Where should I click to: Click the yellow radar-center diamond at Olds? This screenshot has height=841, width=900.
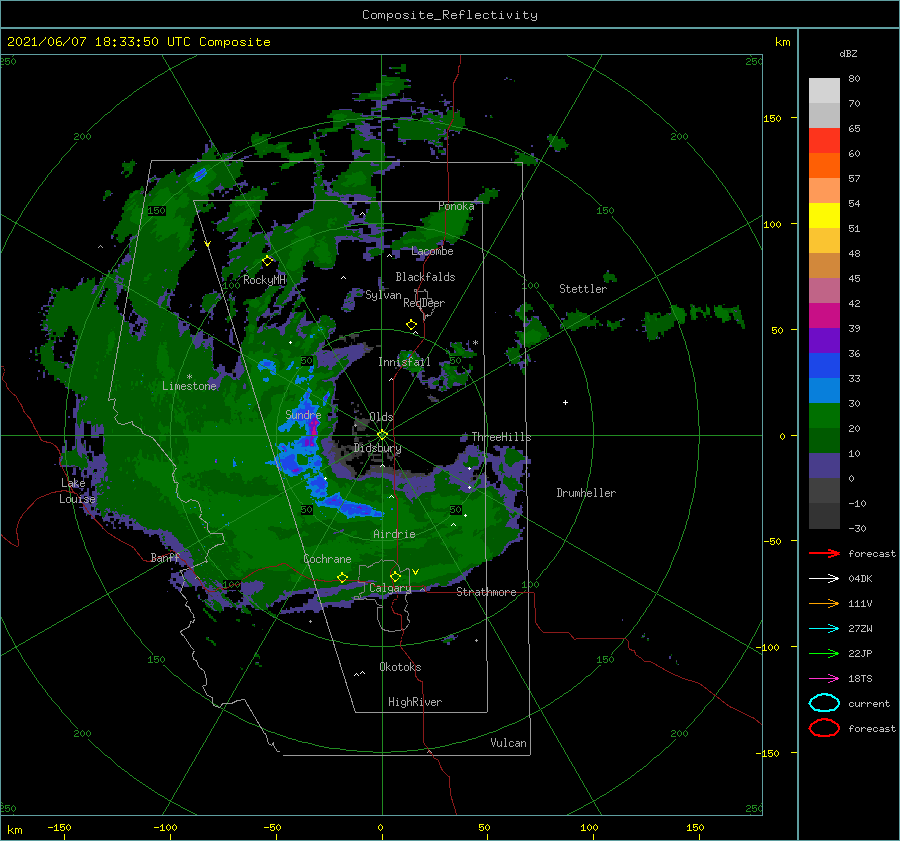coord(382,435)
